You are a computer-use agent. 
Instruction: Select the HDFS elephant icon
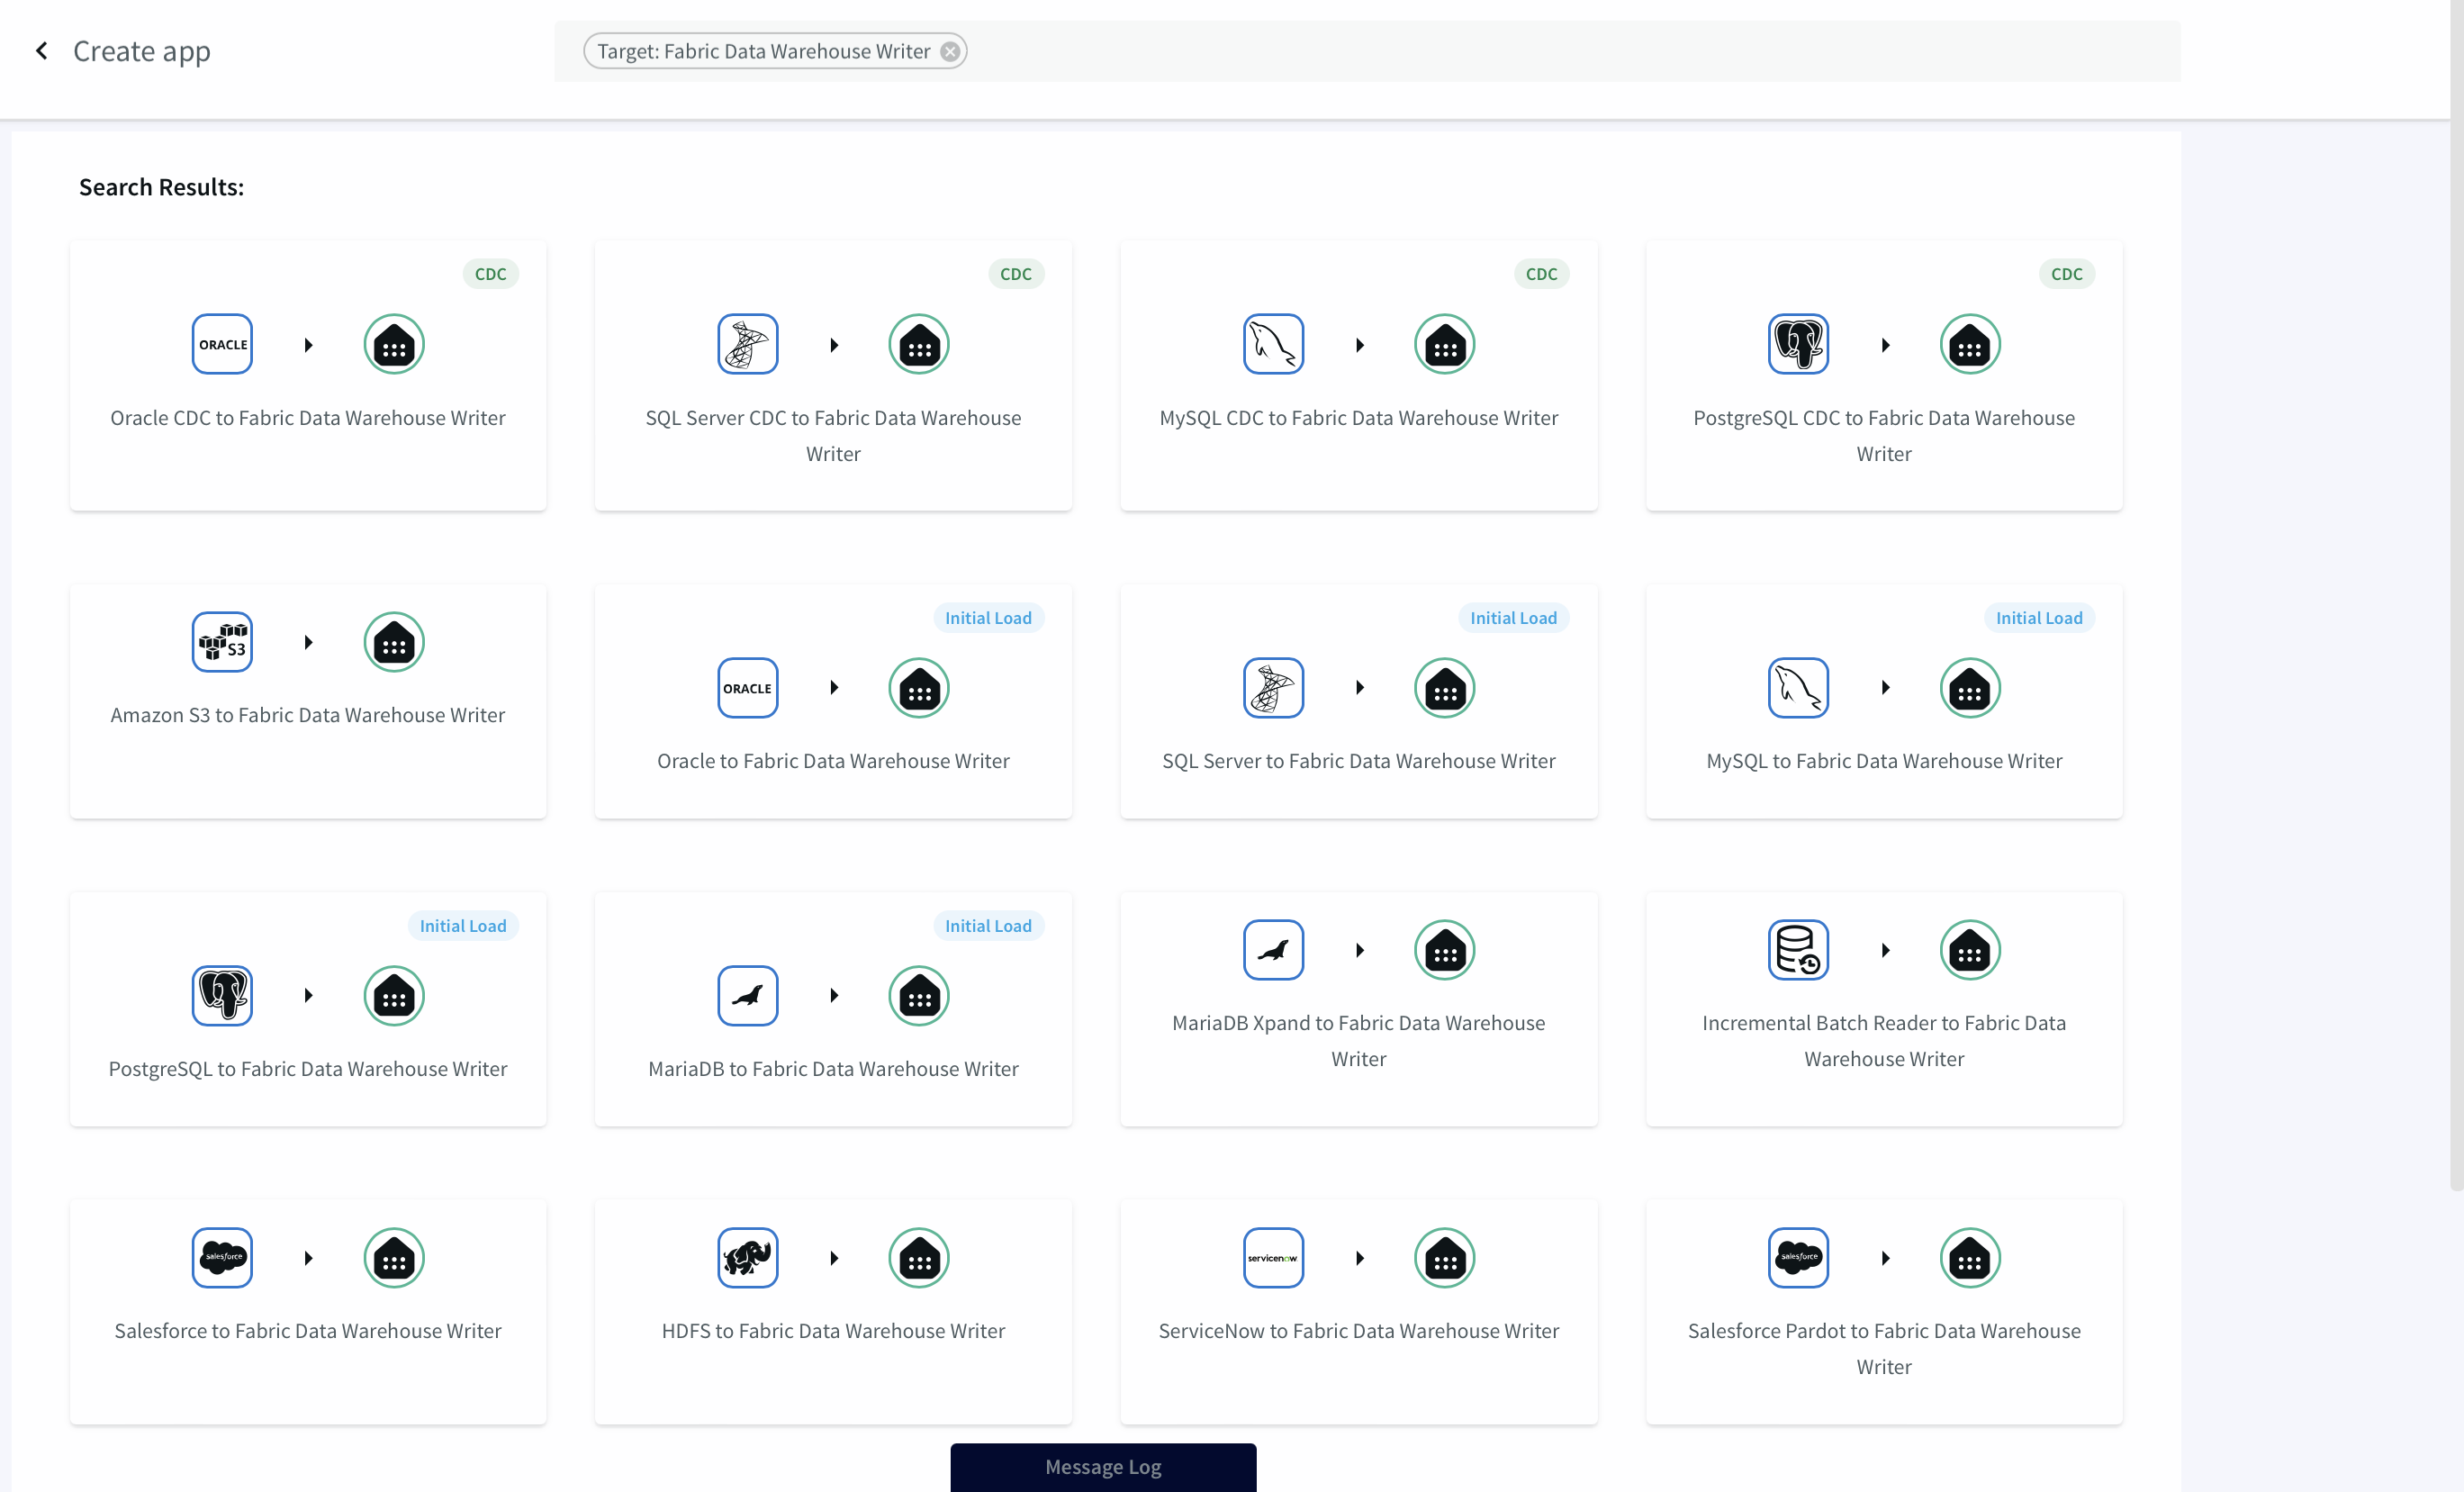[x=747, y=1257]
